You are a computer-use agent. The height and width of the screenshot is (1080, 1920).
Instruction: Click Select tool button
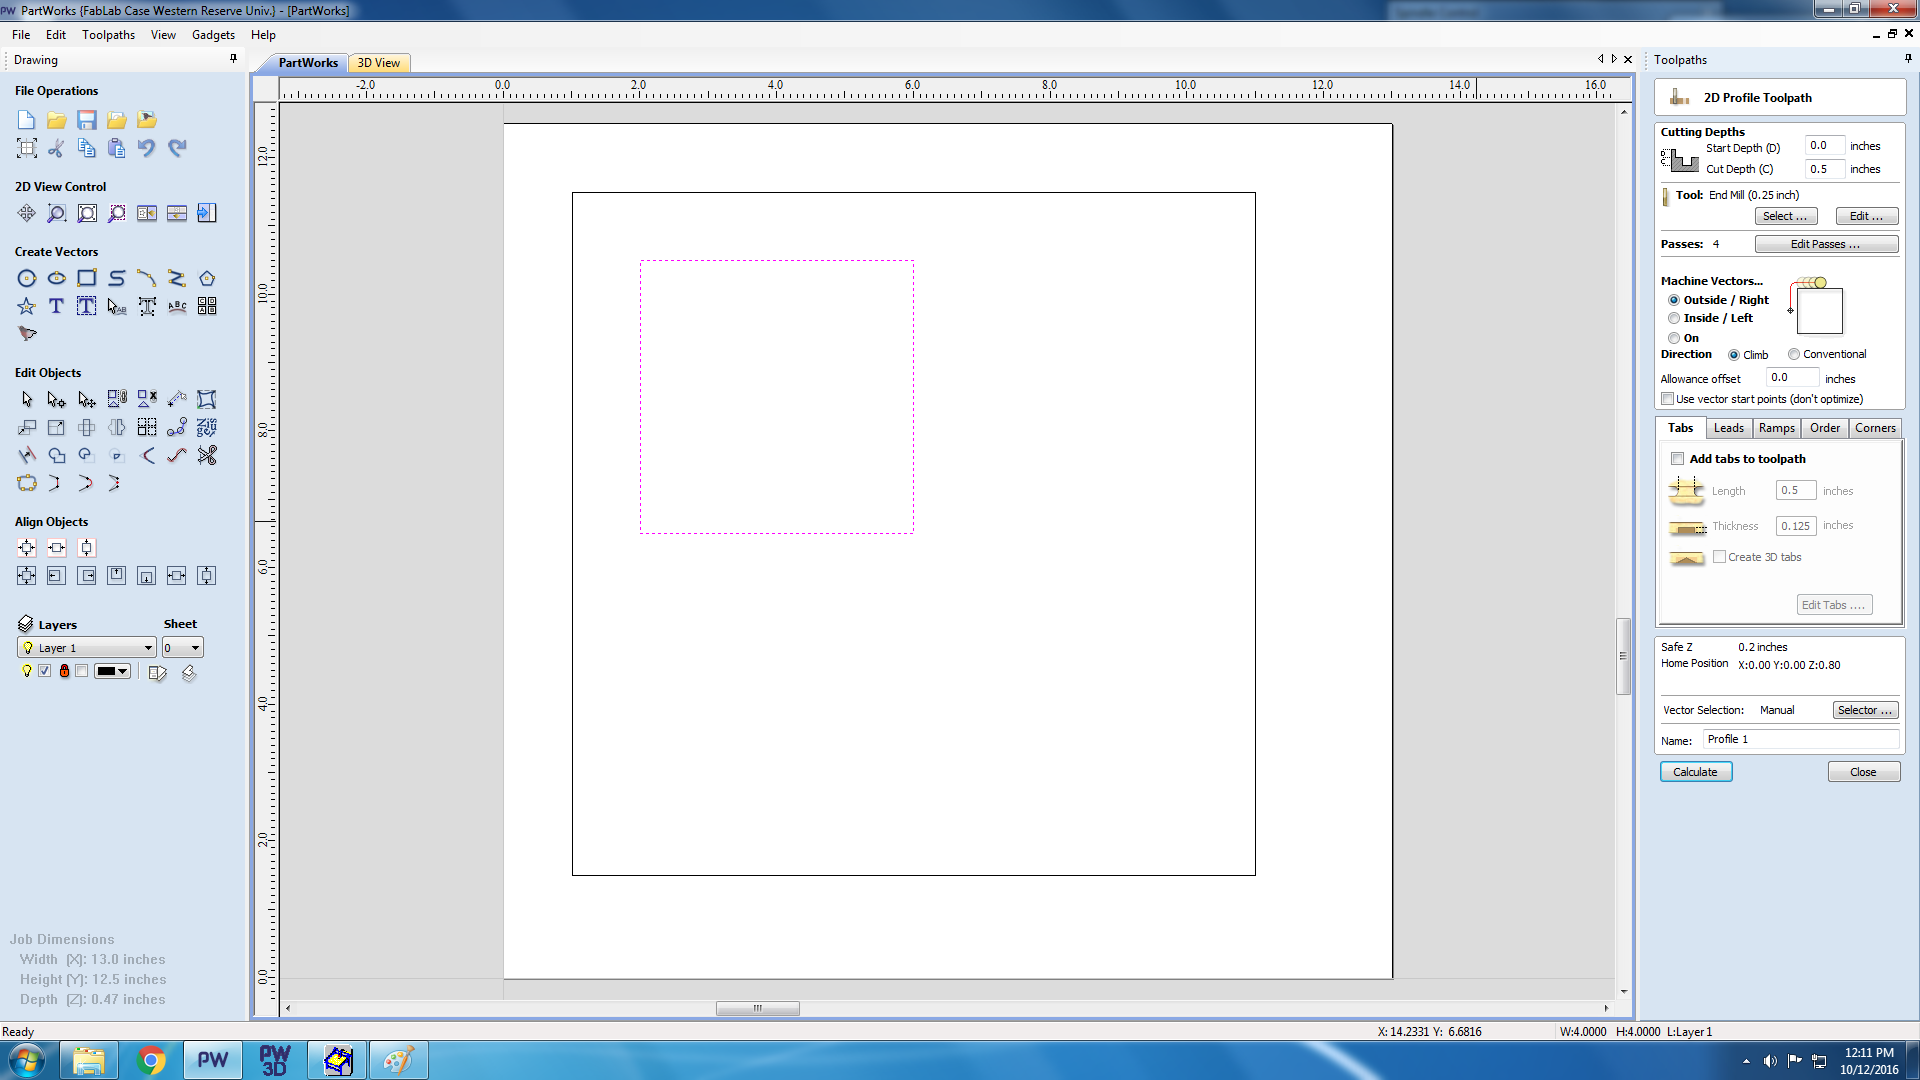[x=1786, y=216]
